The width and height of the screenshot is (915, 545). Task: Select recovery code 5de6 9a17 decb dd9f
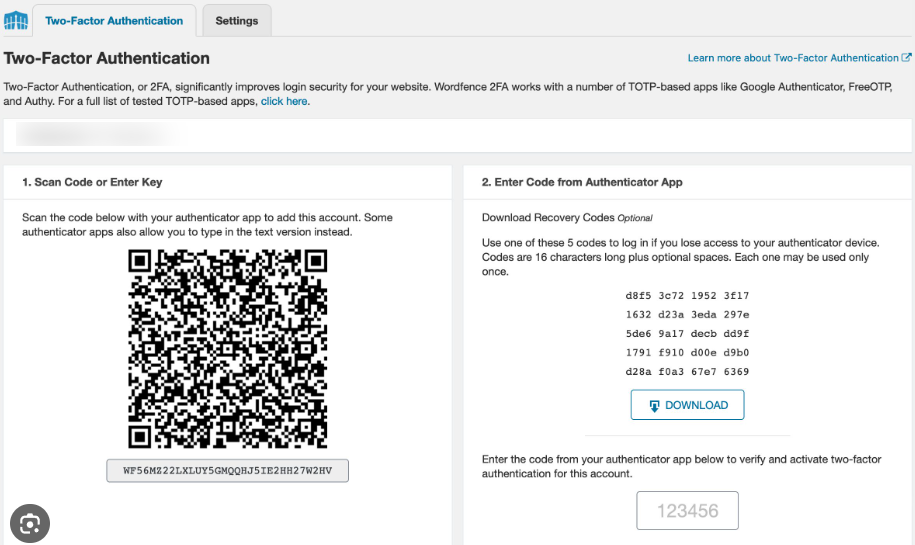point(687,334)
